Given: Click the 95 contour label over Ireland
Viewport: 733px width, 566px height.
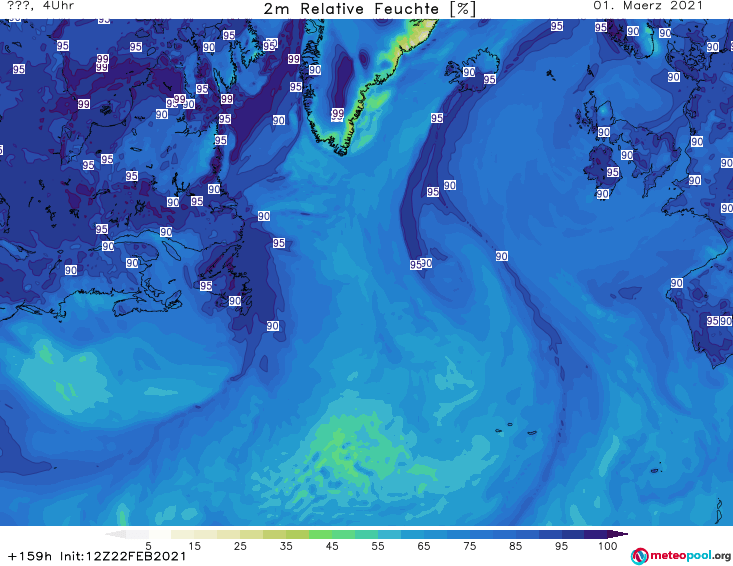Looking at the screenshot, I should click(x=613, y=172).
